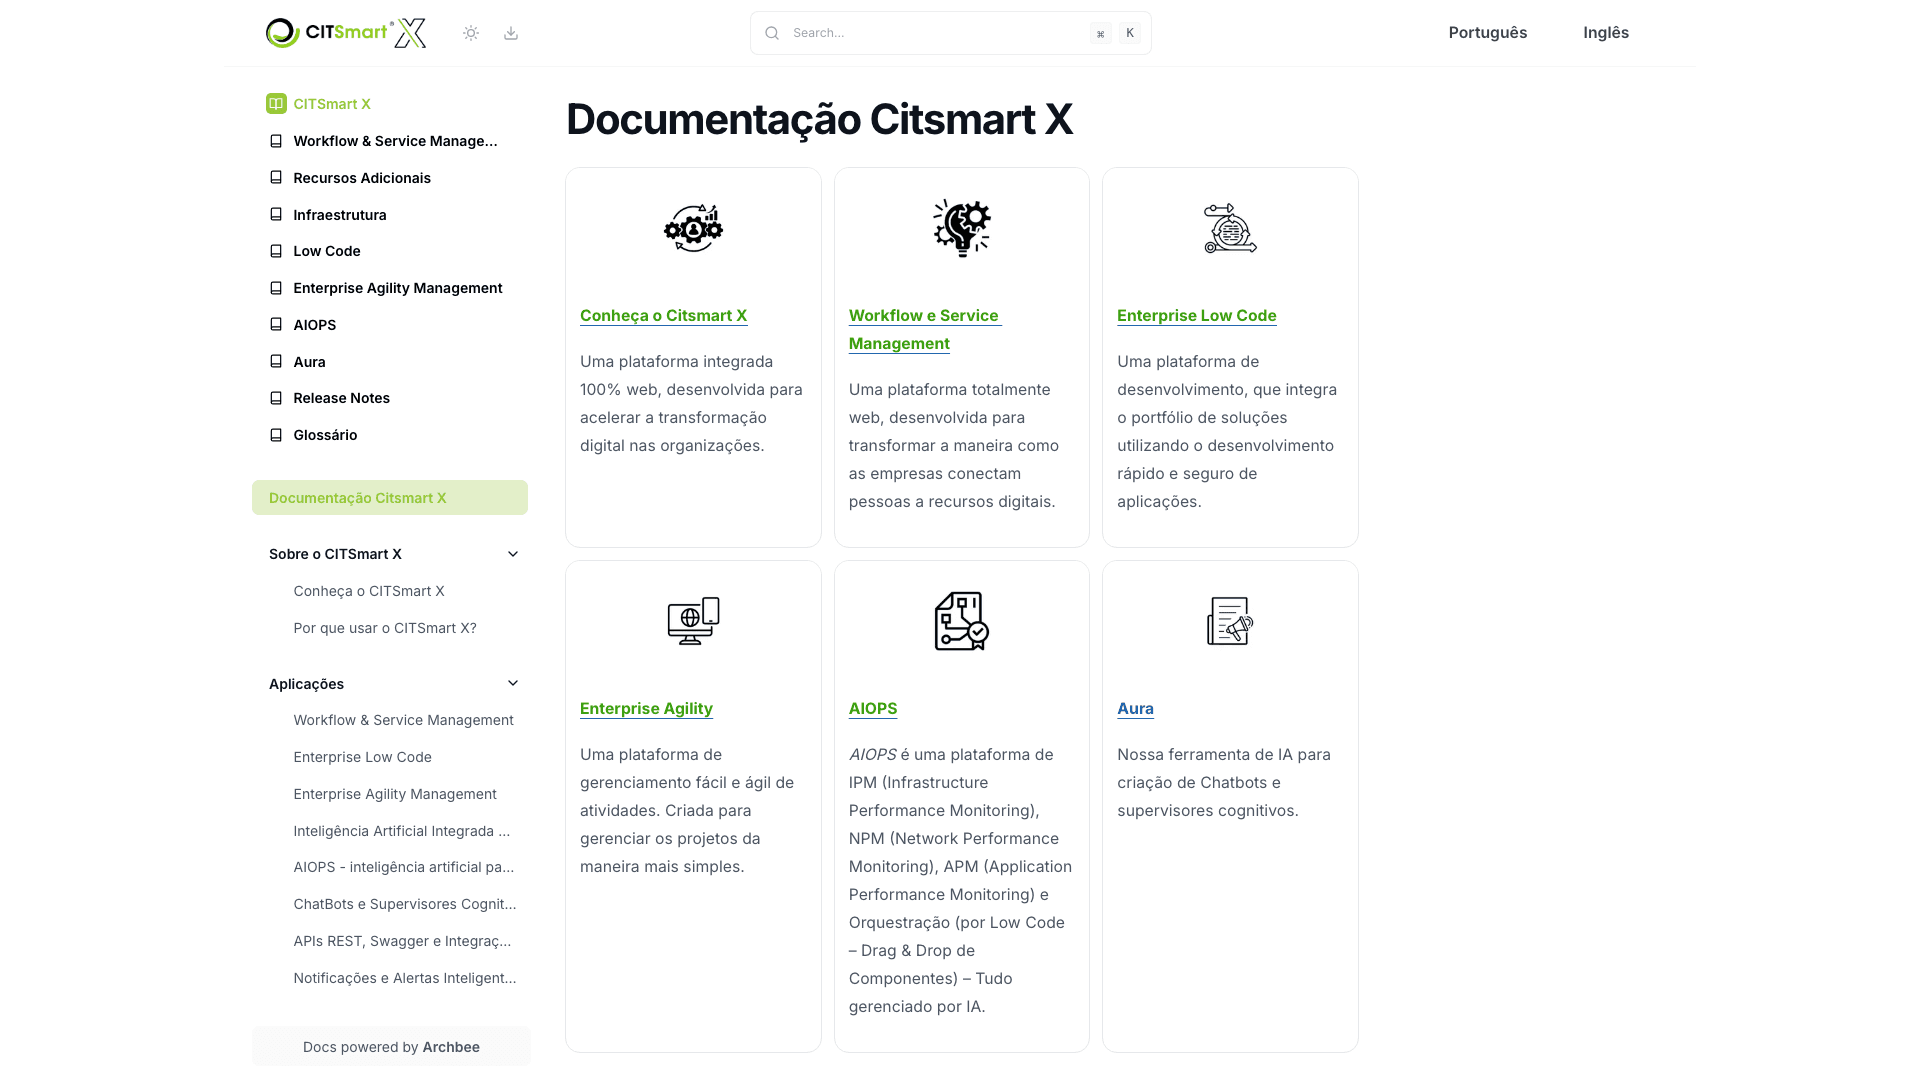This screenshot has width=1920, height=1080.
Task: Collapse the Sobre o CITSmart X section
Action: (512, 553)
